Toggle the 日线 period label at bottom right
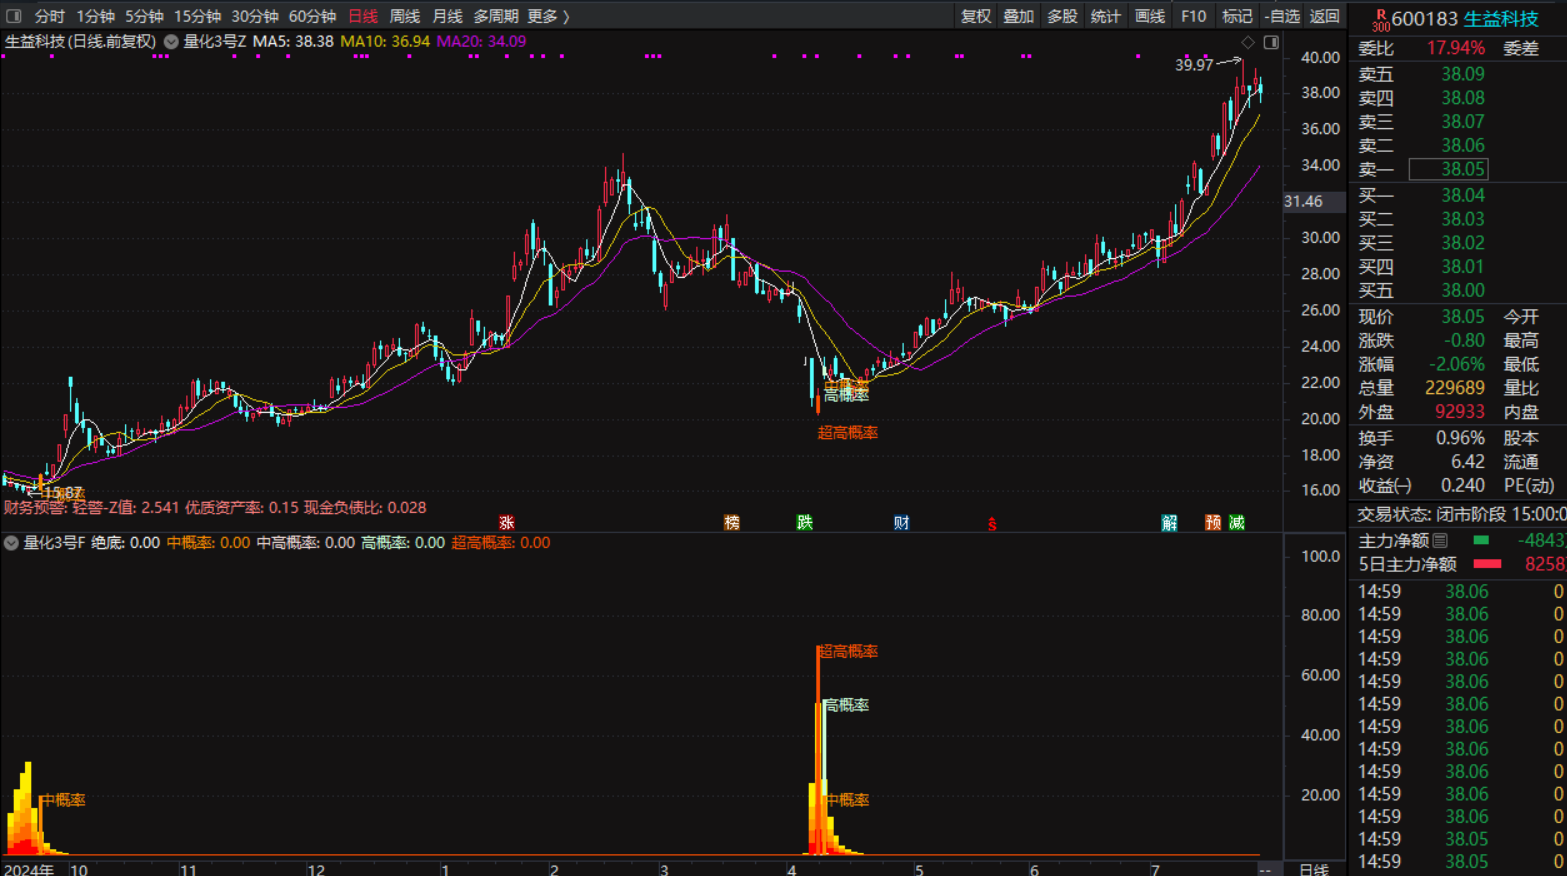This screenshot has width=1567, height=876. [1313, 869]
